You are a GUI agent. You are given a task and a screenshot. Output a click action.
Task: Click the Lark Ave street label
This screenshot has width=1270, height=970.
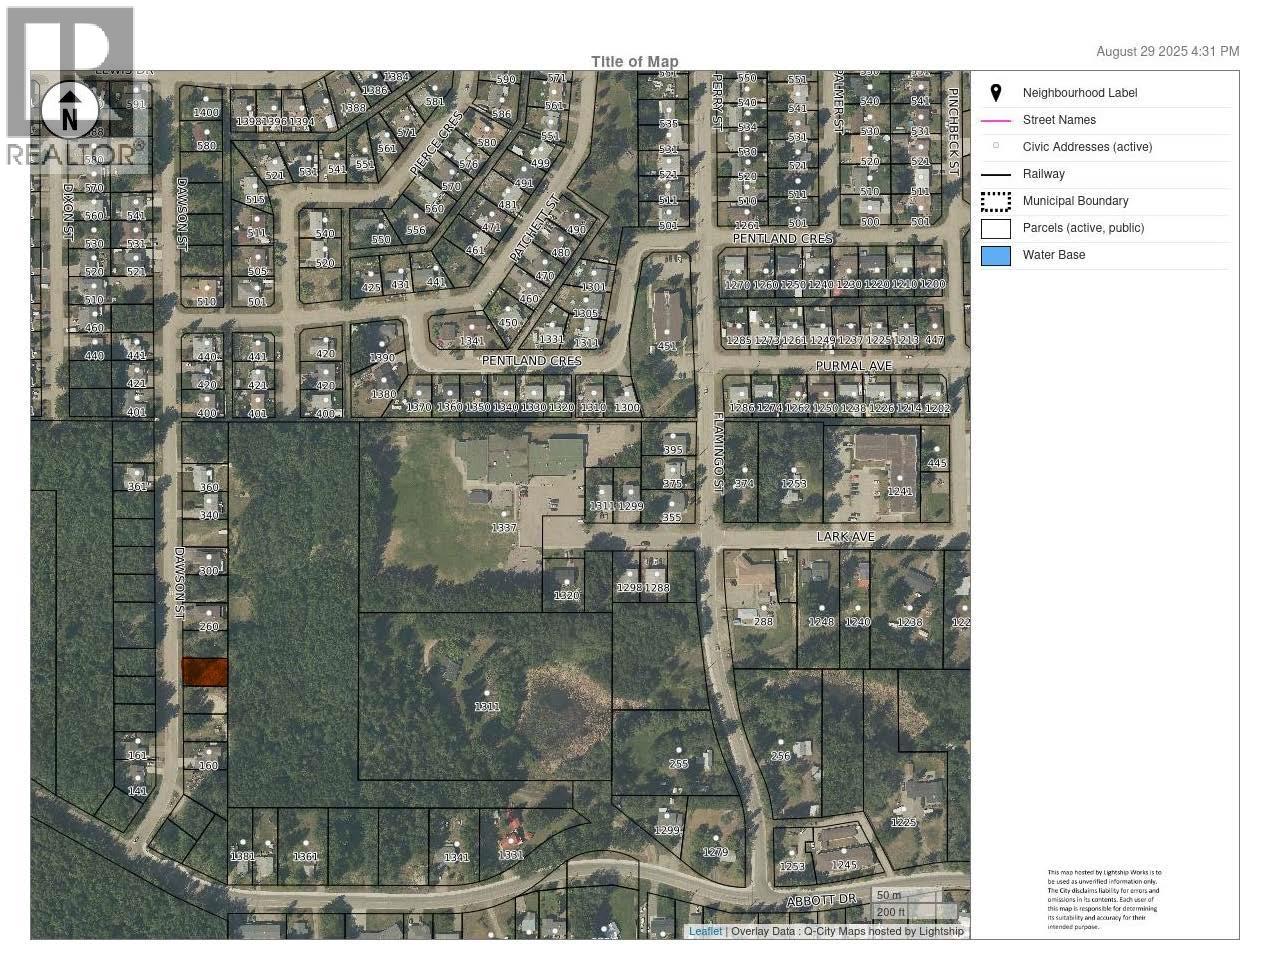click(845, 537)
